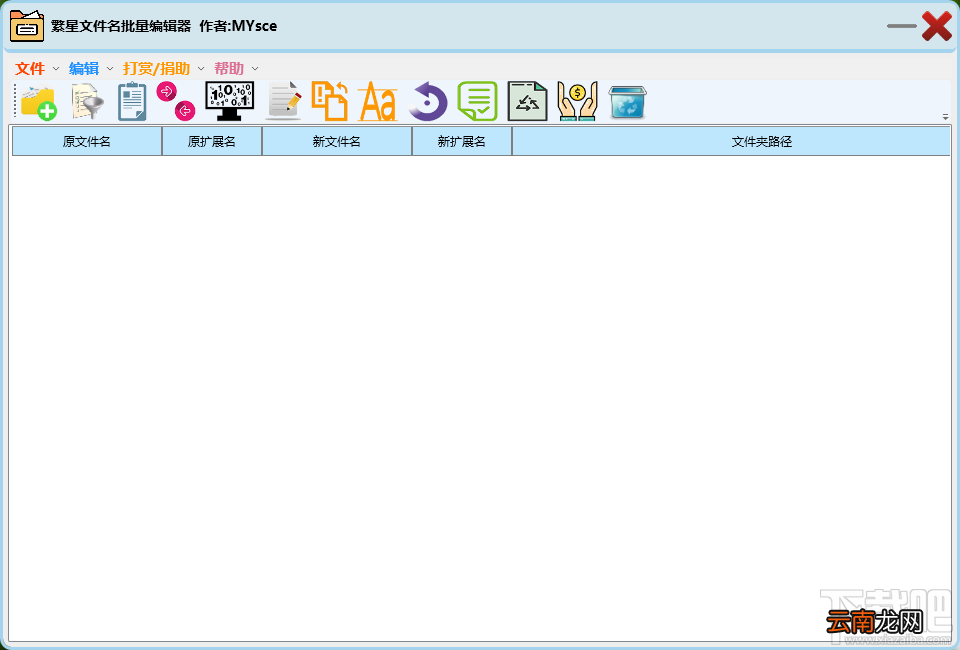Image resolution: width=960 pixels, height=650 pixels.
Task: Open the 打赏/捐助 menu
Action: pyautogui.click(x=156, y=69)
